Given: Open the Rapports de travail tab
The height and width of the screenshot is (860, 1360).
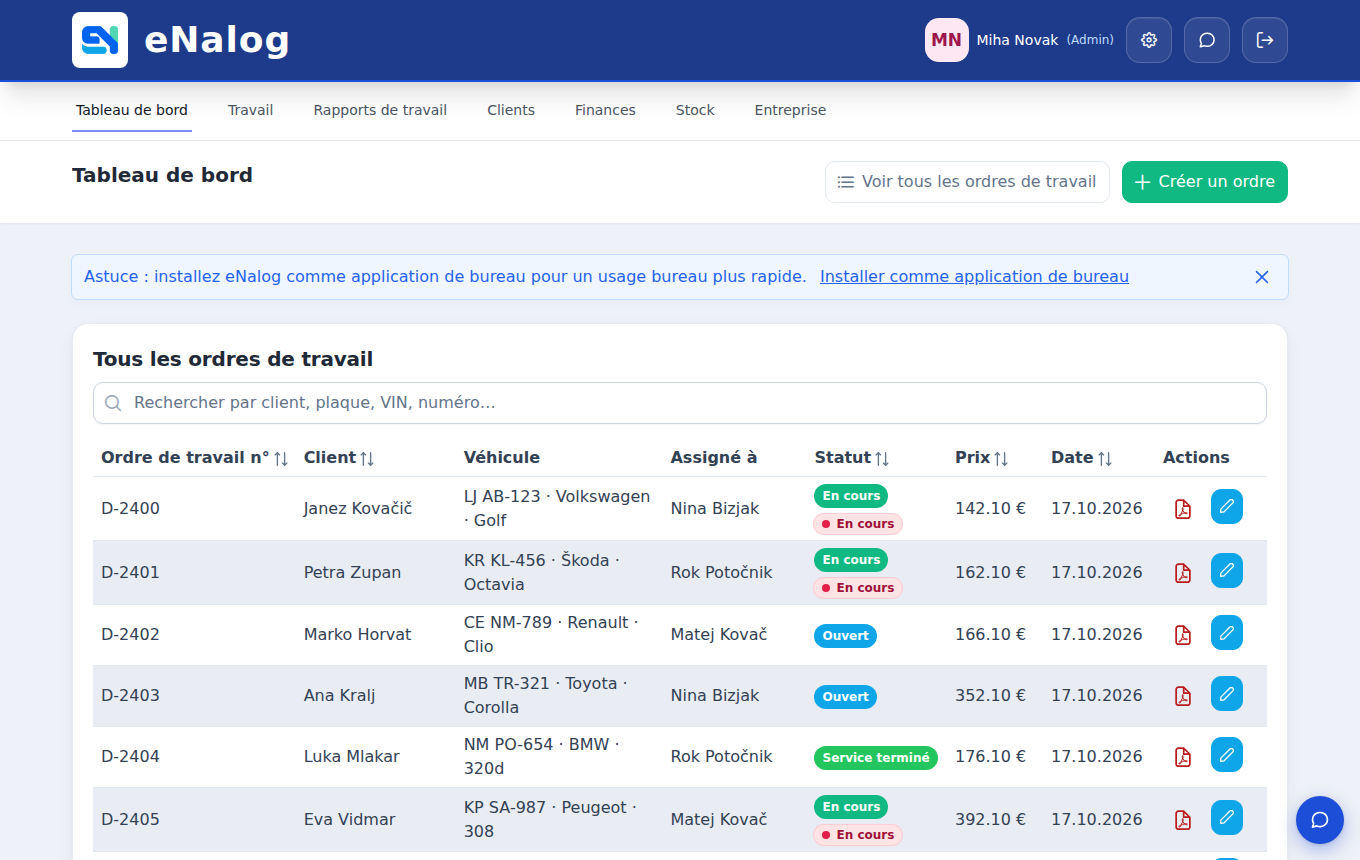Looking at the screenshot, I should click(380, 111).
